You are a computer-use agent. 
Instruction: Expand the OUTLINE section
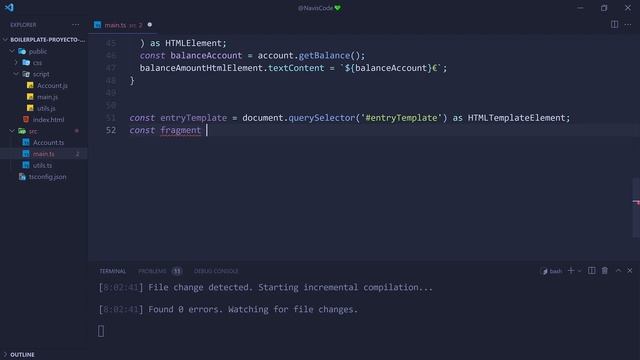coord(5,355)
